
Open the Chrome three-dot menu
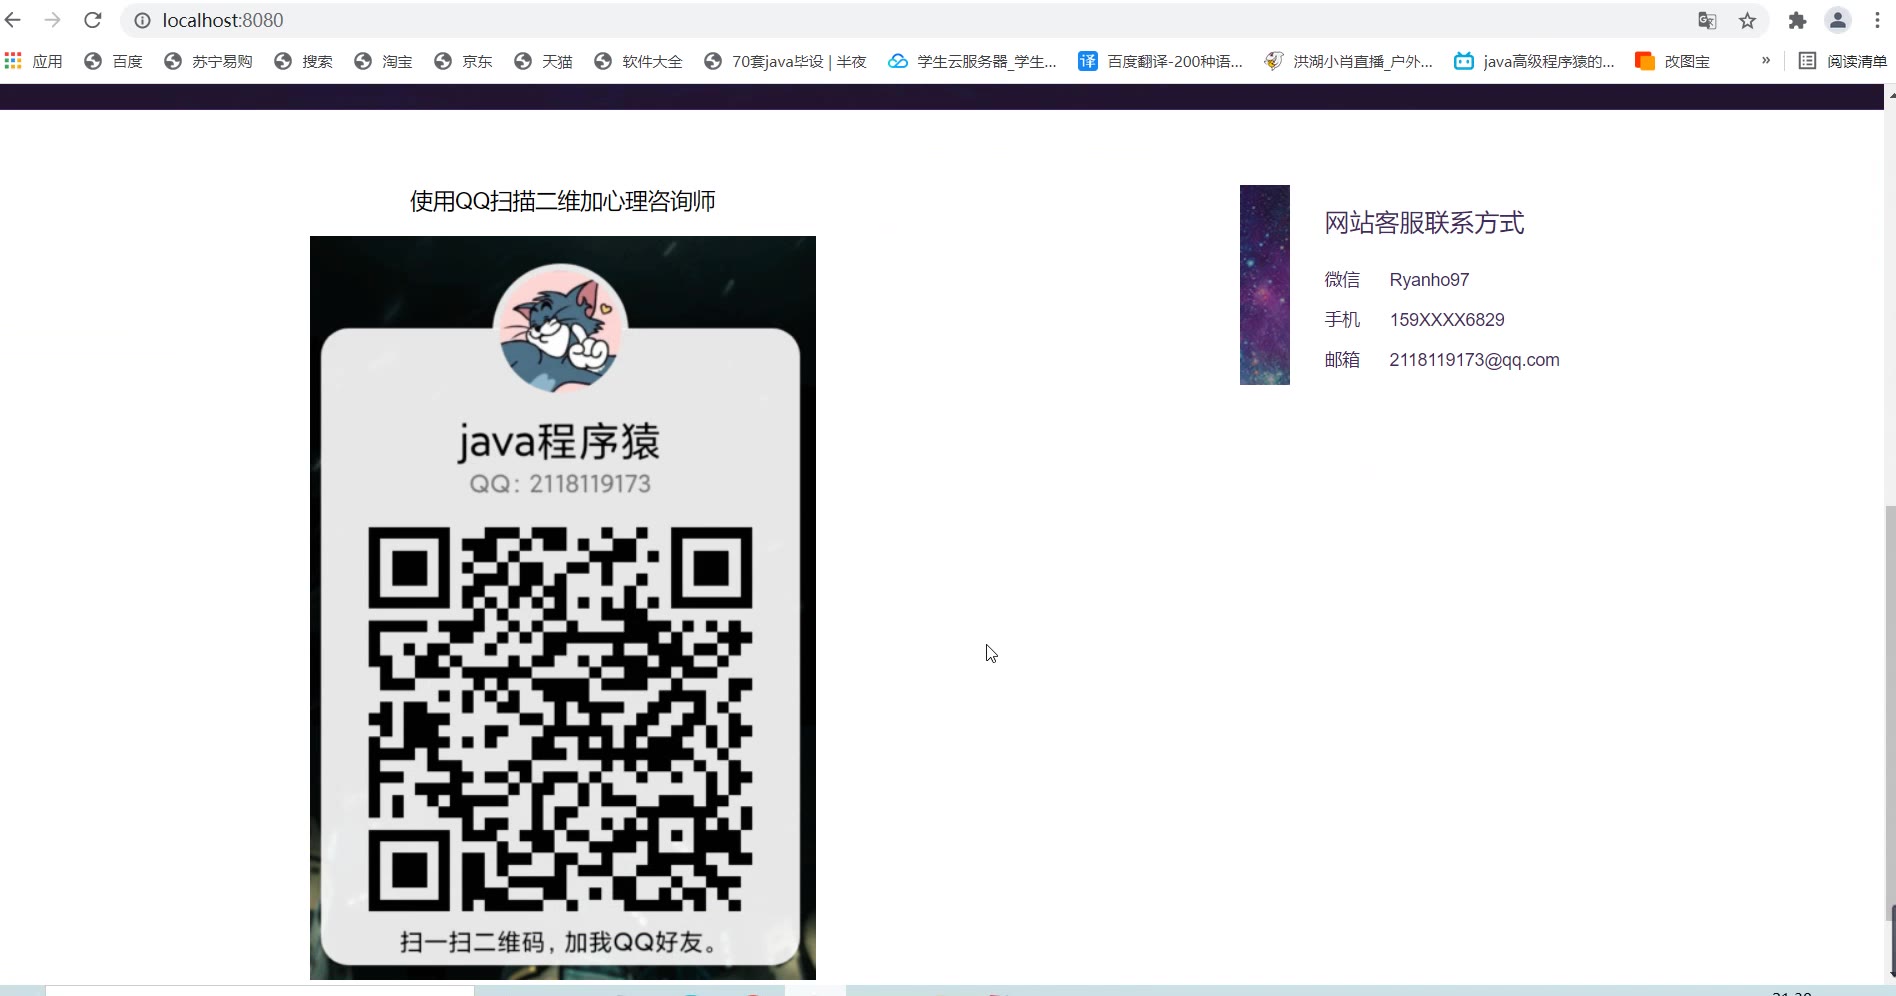pos(1877,20)
